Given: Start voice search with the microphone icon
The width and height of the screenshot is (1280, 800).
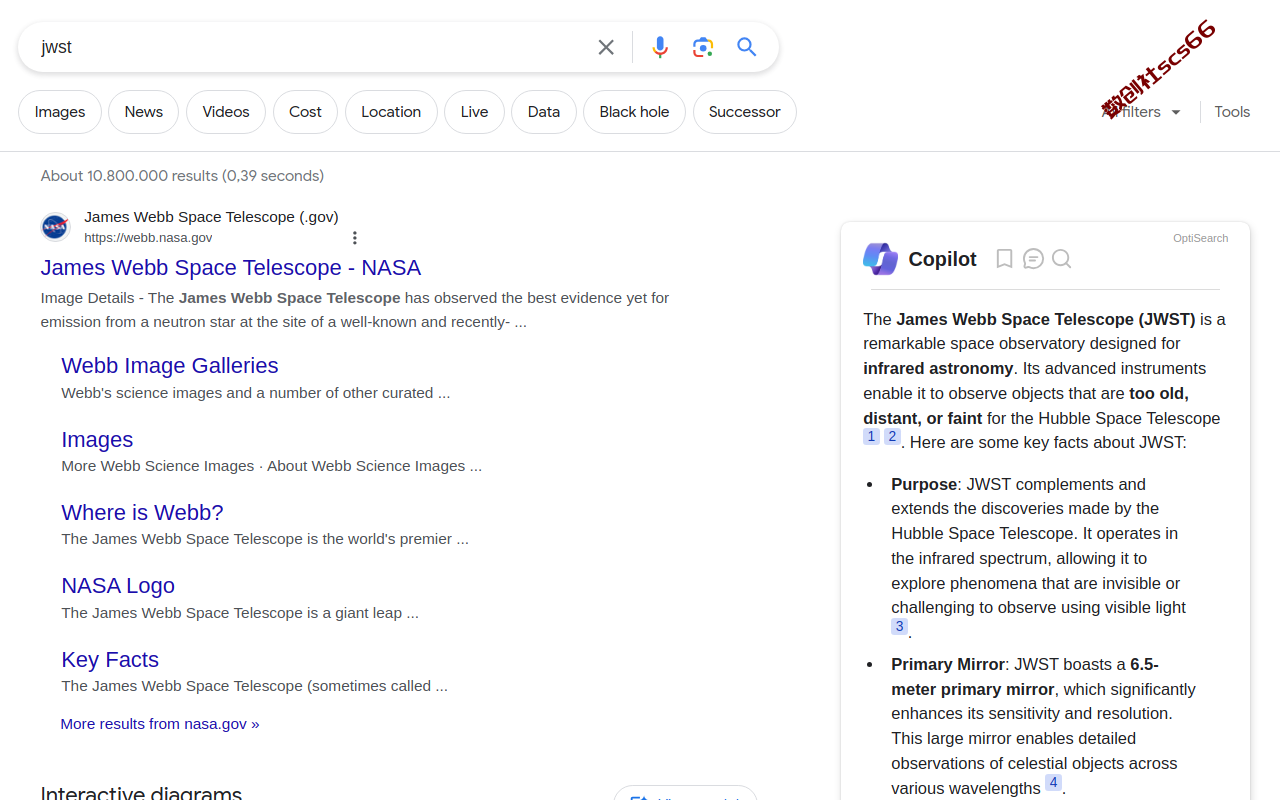Looking at the screenshot, I should pos(660,47).
